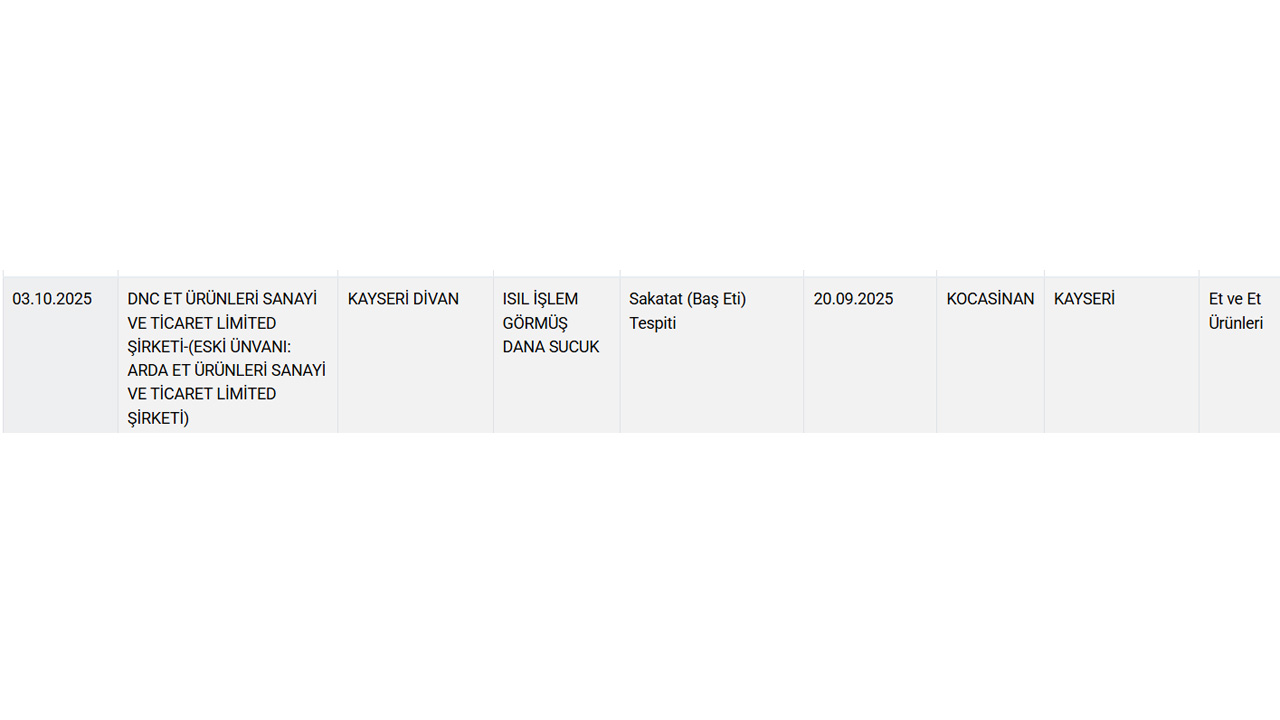1280x720 pixels.
Task: Select the ISIL İŞLEM GÖRMÜŞ DANA SUCUK cell
Action: (x=551, y=323)
